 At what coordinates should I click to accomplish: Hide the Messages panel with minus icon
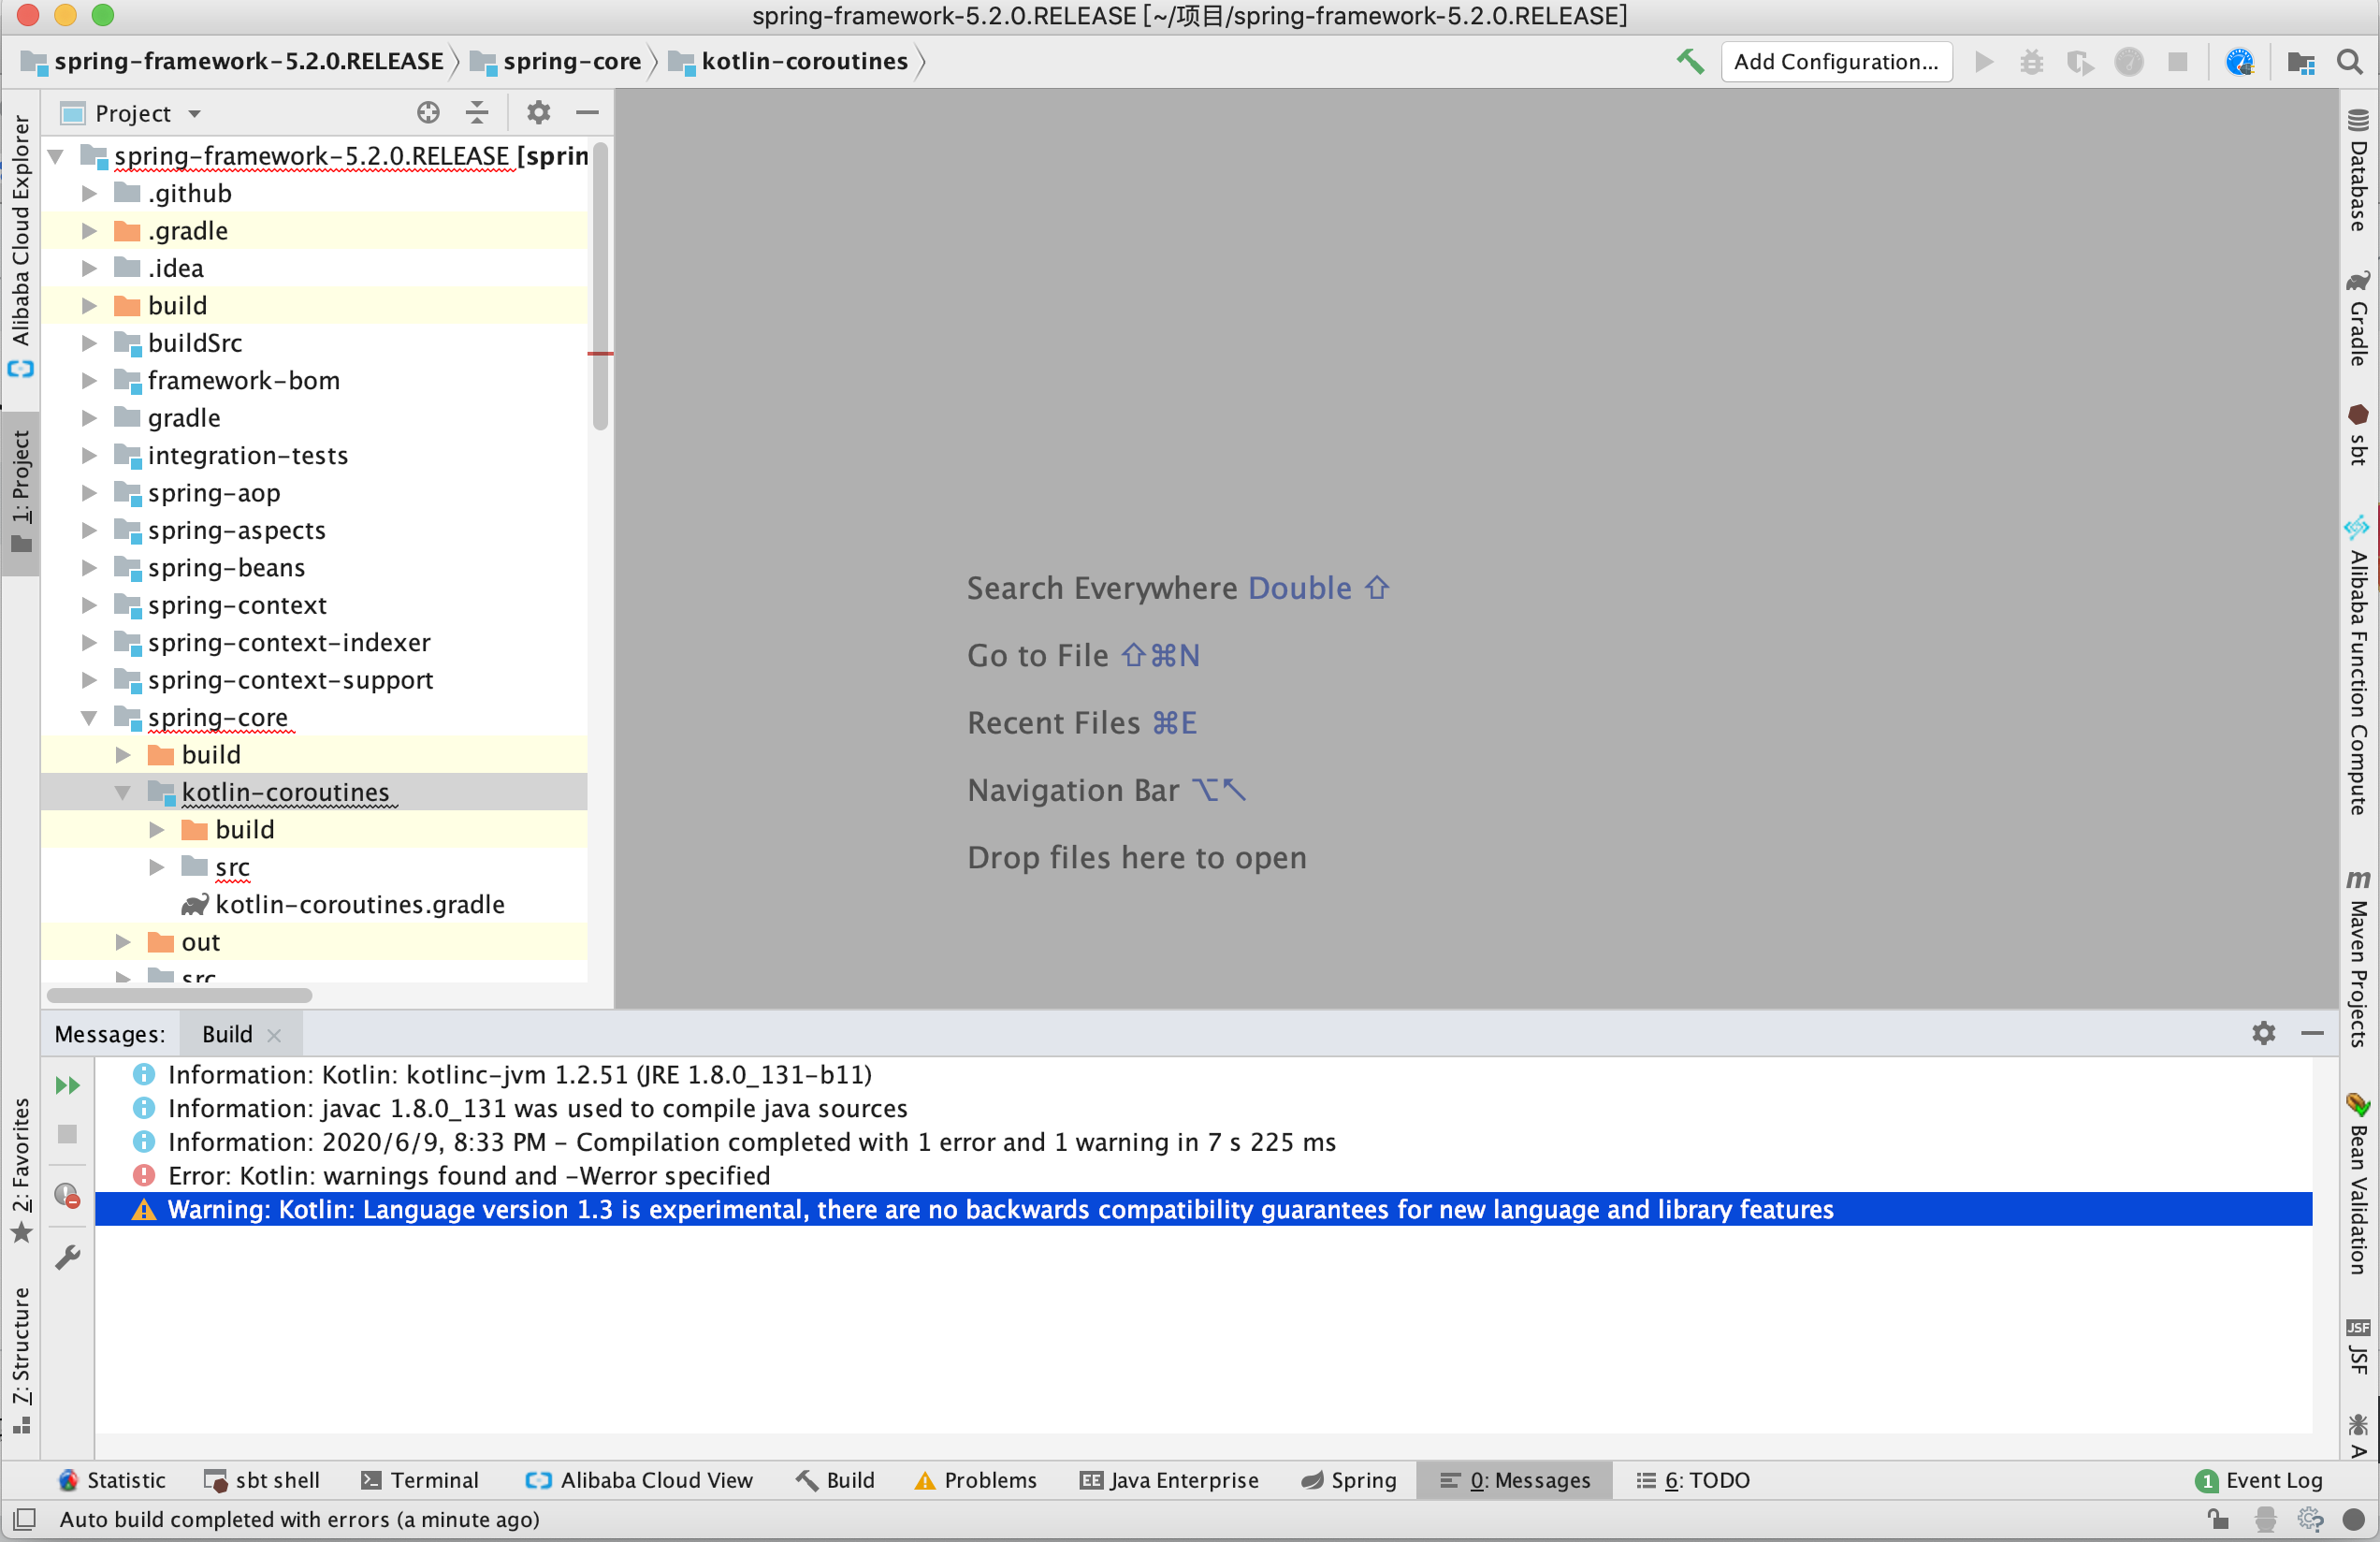click(x=2313, y=1033)
